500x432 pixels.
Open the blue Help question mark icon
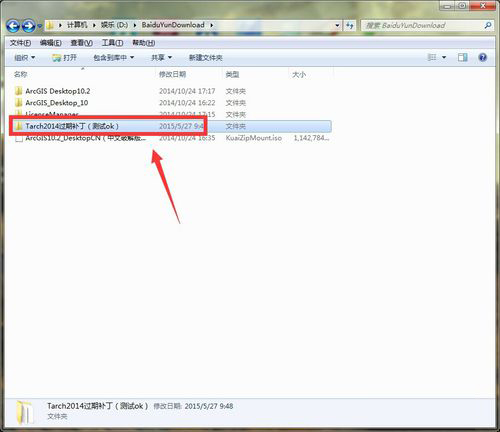[482, 57]
